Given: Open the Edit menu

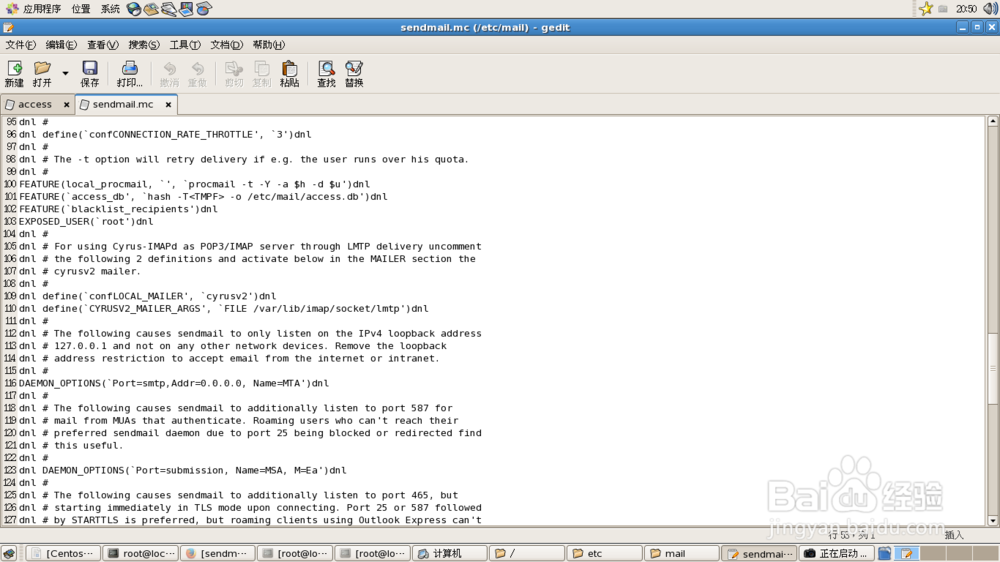Looking at the screenshot, I should [x=61, y=45].
